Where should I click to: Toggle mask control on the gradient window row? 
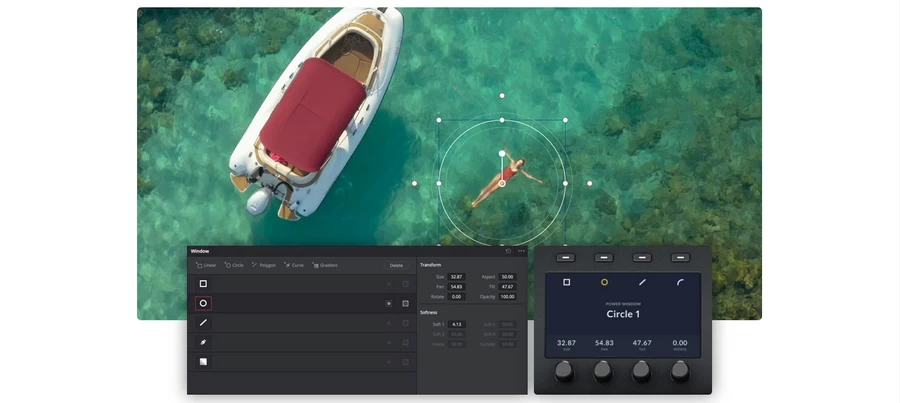pyautogui.click(x=405, y=362)
